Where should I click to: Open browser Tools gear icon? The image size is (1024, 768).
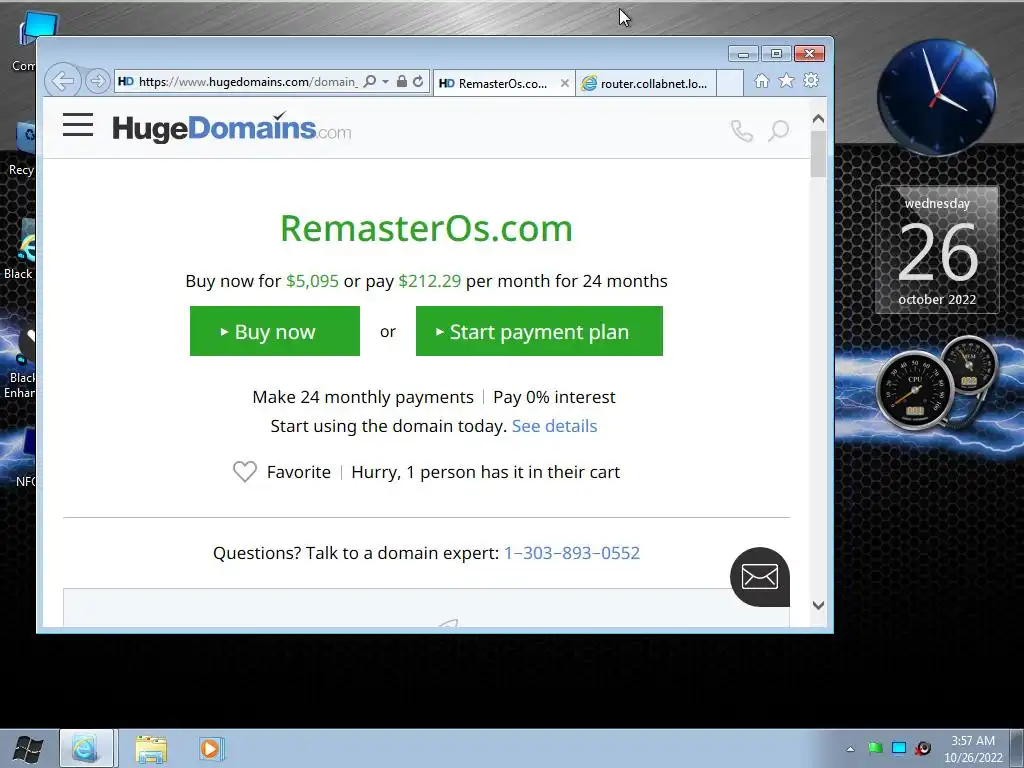(811, 80)
